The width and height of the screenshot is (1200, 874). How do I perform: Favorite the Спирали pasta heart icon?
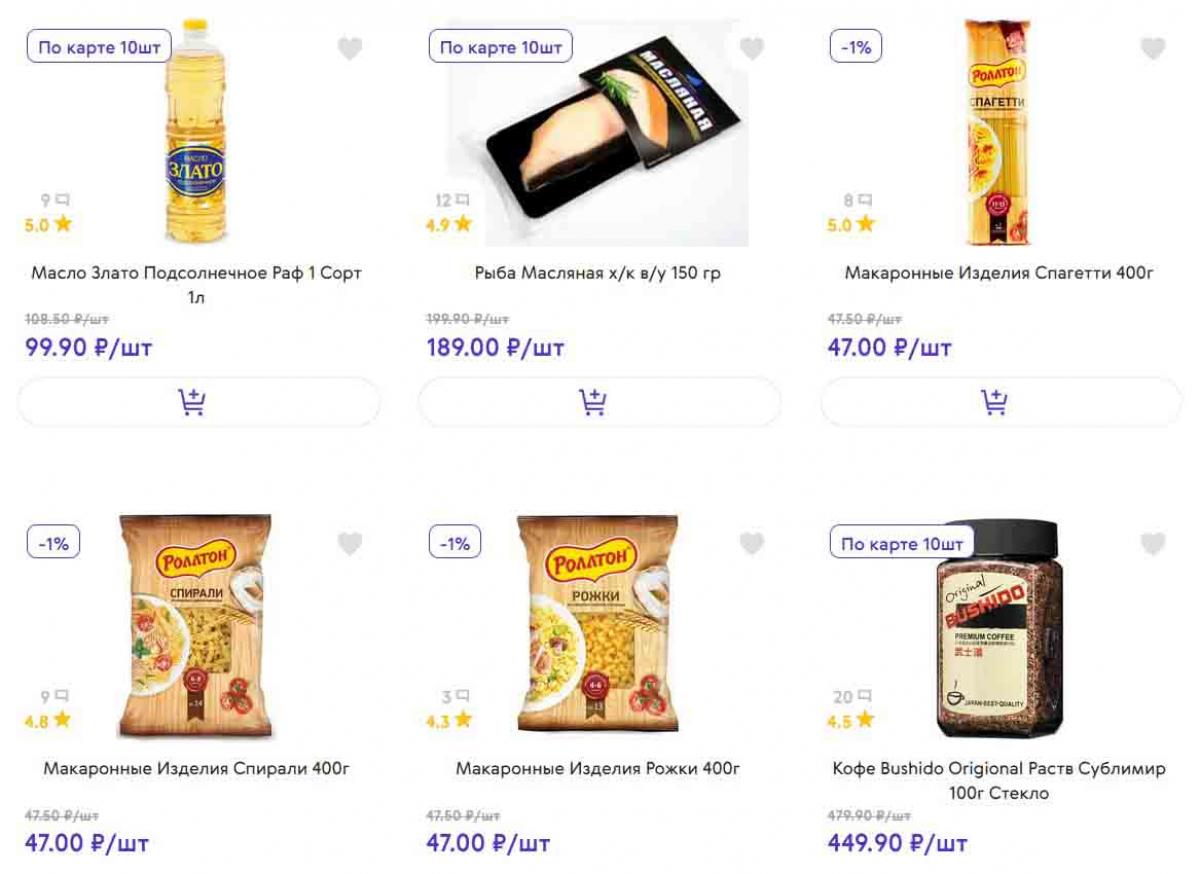coord(349,544)
